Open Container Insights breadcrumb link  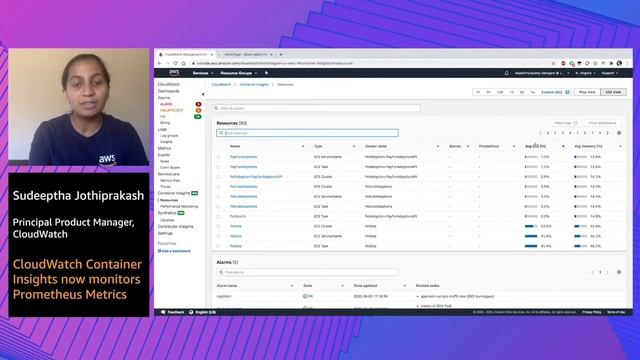254,84
